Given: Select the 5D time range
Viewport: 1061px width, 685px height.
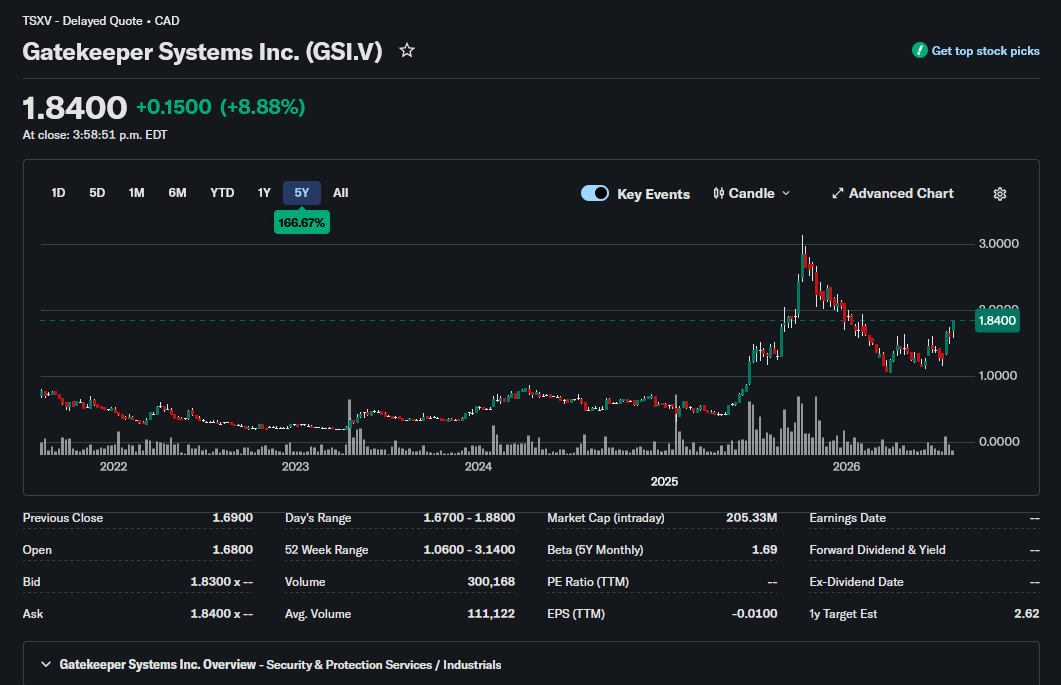Looking at the screenshot, I should [x=97, y=193].
